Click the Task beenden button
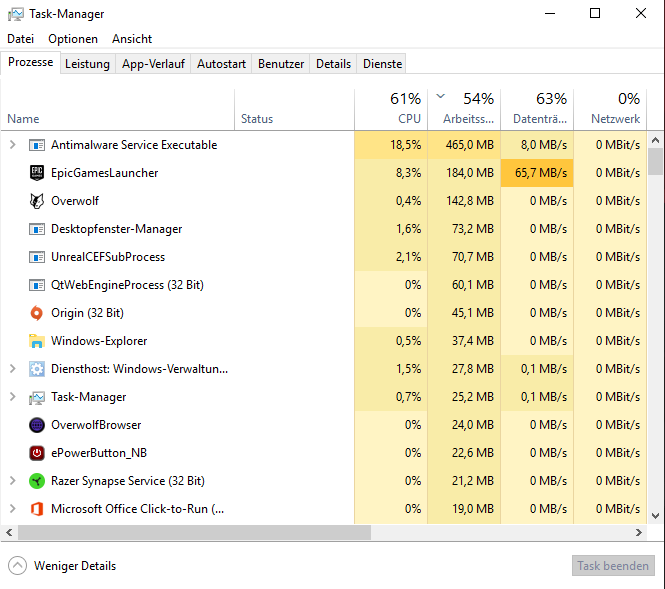This screenshot has height=589, width=665. pos(613,566)
